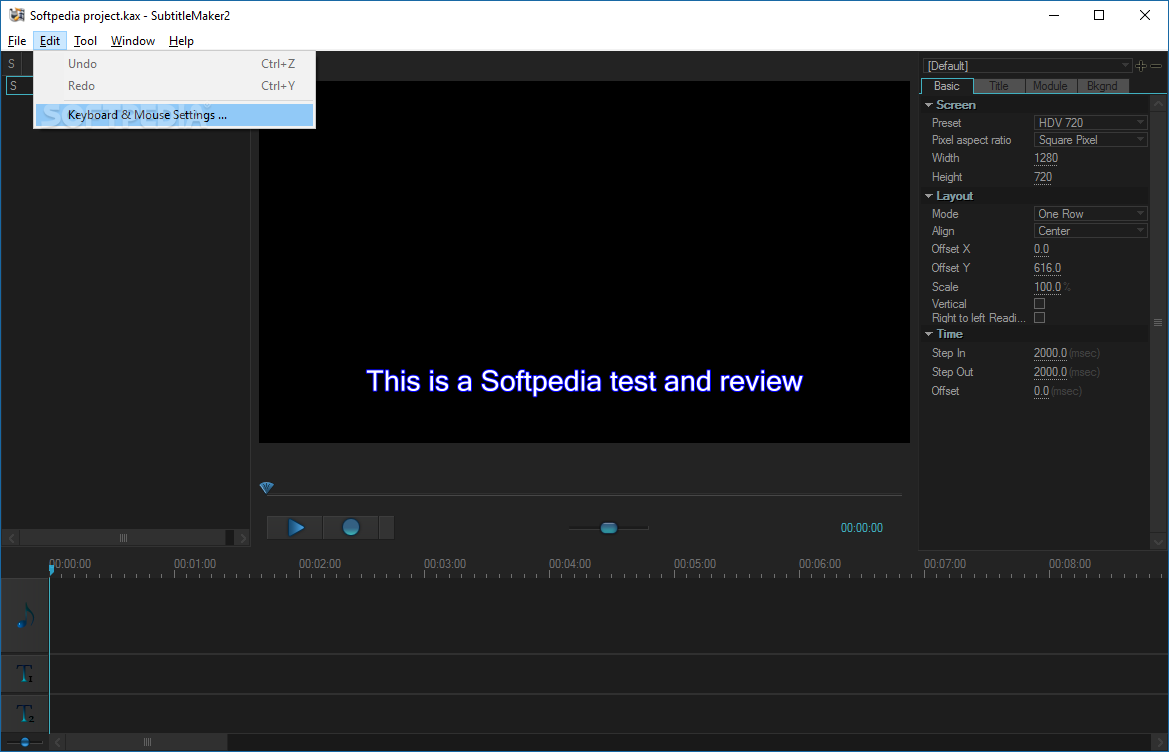
Task: Click the 00:07:00 timeline ruler label
Action: (x=945, y=564)
